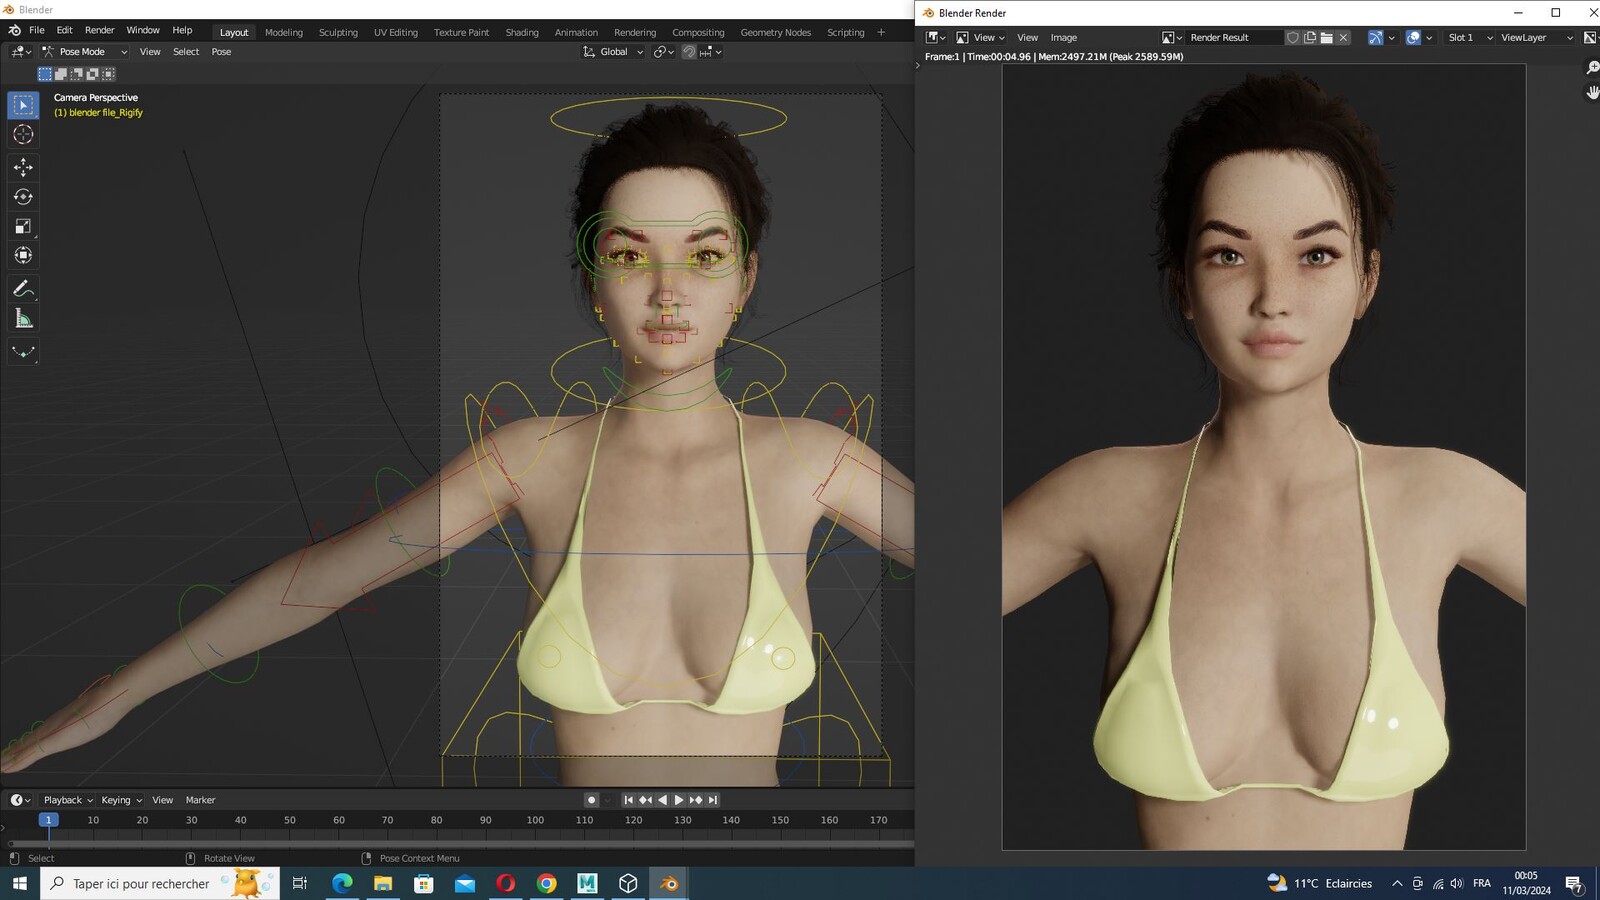The width and height of the screenshot is (1600, 900).
Task: Open the Pose menu in viewport header
Action: (x=221, y=52)
